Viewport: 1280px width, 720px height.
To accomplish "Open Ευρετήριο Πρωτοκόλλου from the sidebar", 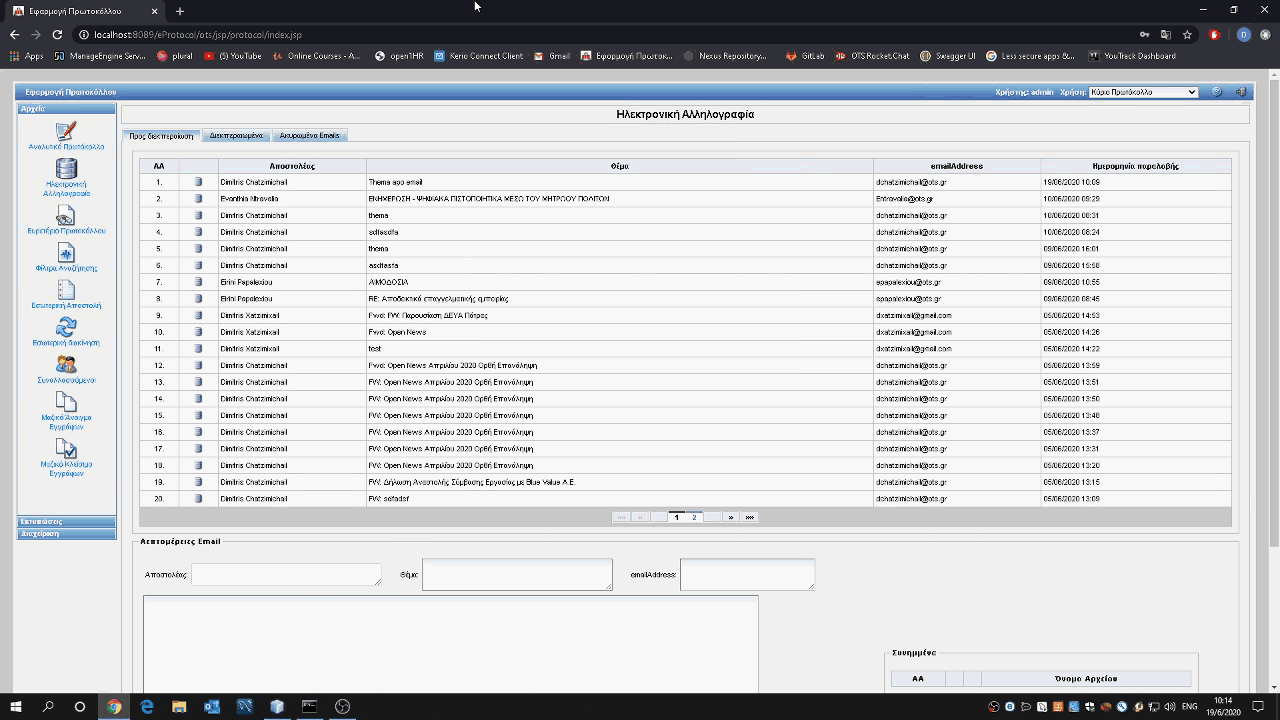I will tap(66, 216).
